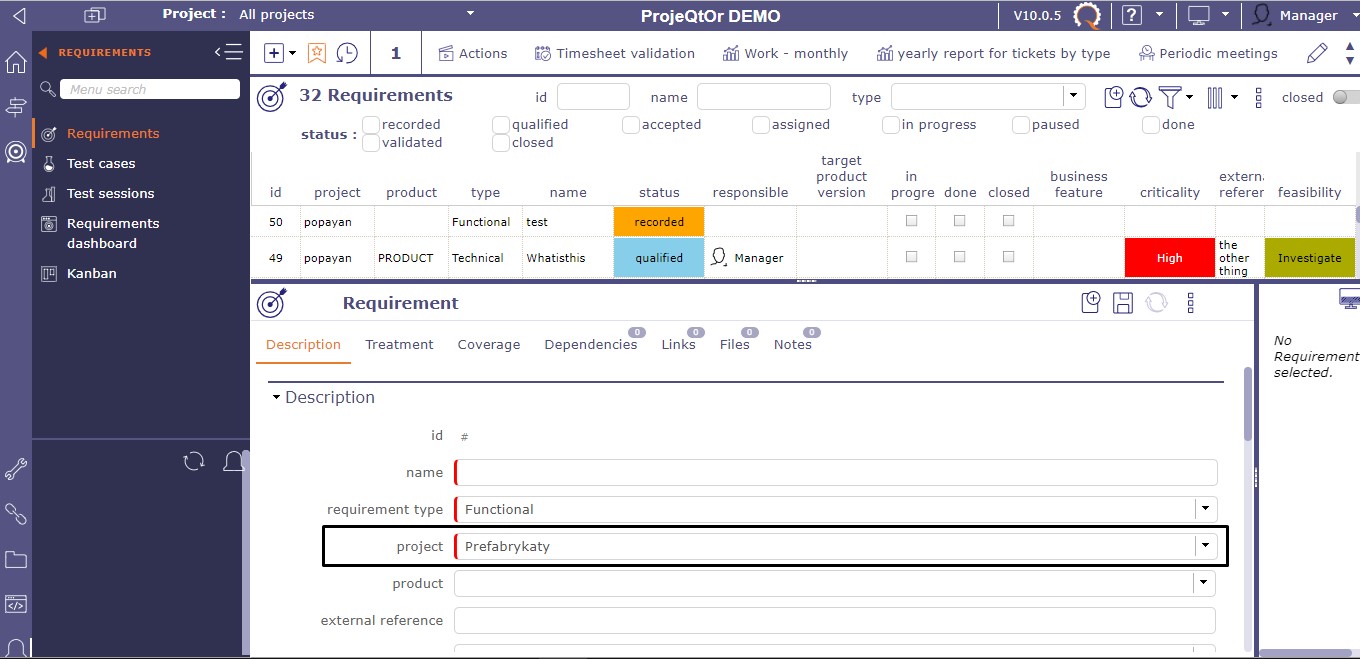Open the favorites star icon in toolbar

pyautogui.click(x=317, y=53)
